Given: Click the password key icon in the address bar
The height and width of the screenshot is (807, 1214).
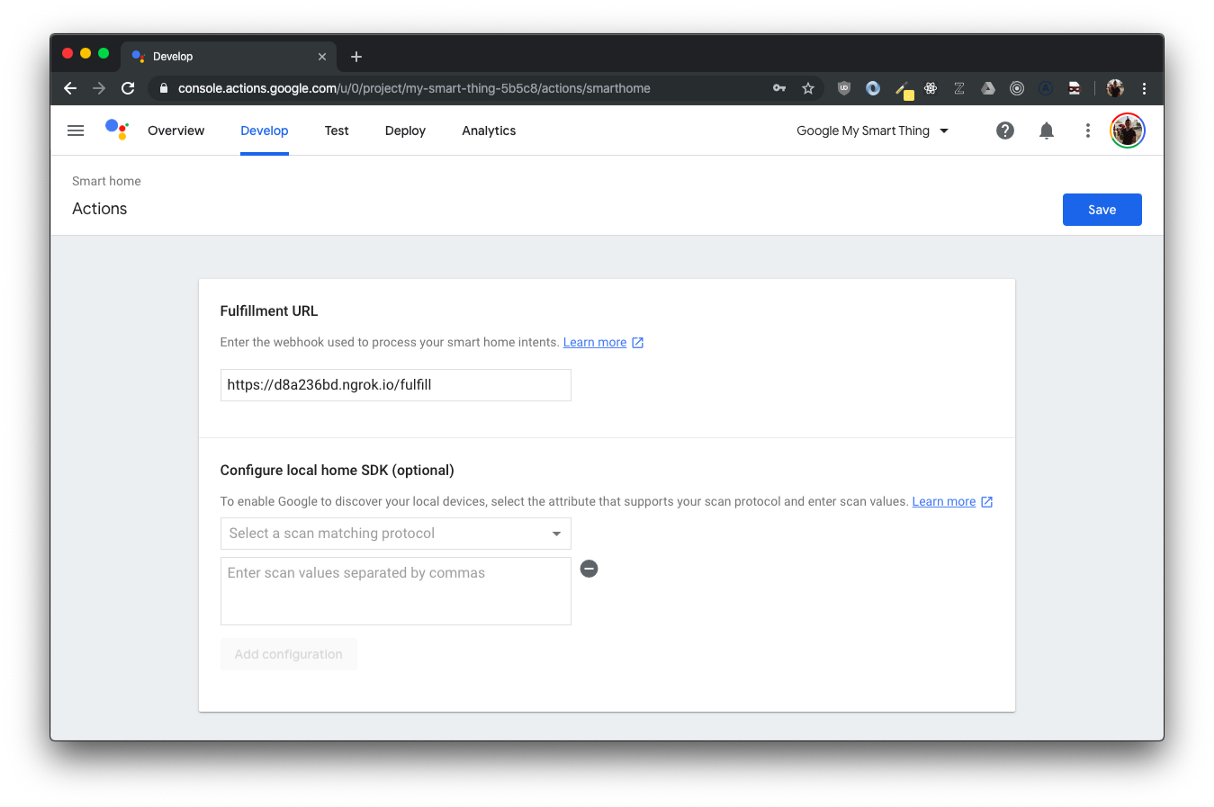Looking at the screenshot, I should 779,88.
